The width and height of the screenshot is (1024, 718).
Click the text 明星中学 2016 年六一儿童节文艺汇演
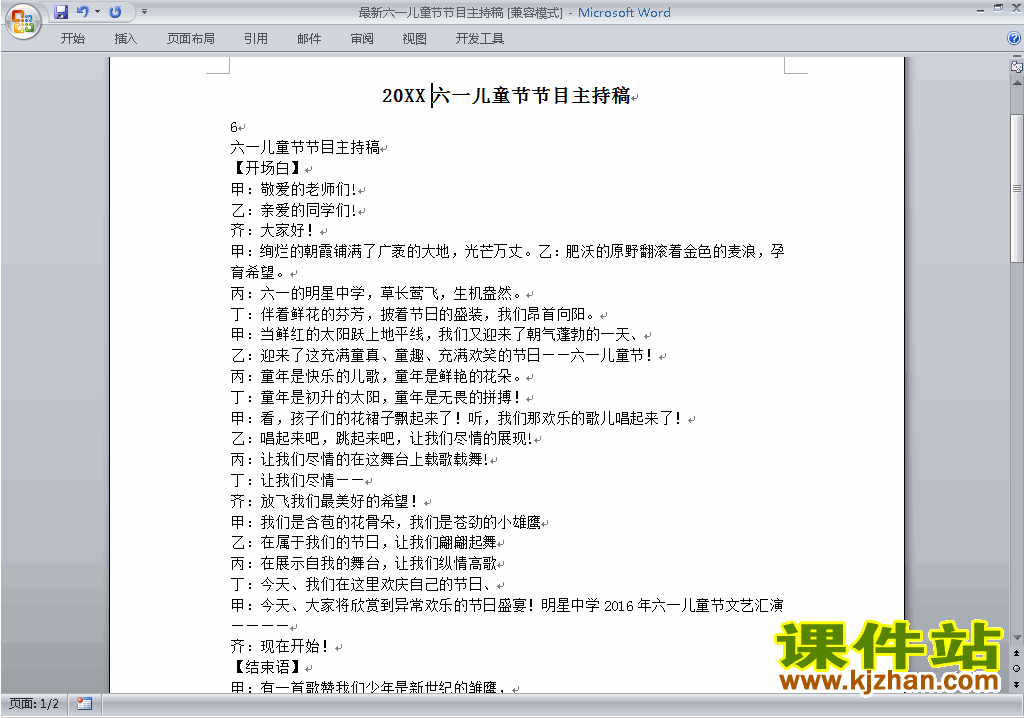(662, 606)
